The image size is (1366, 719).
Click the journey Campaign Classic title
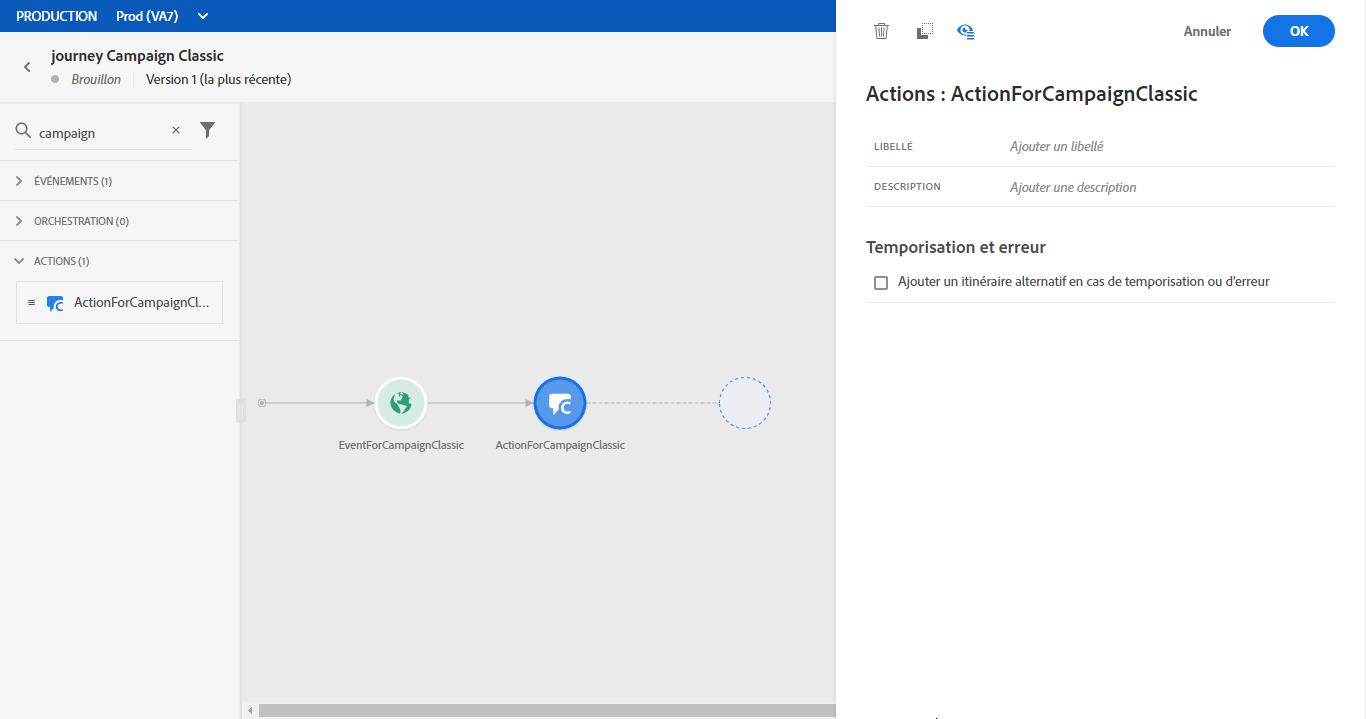coord(138,56)
